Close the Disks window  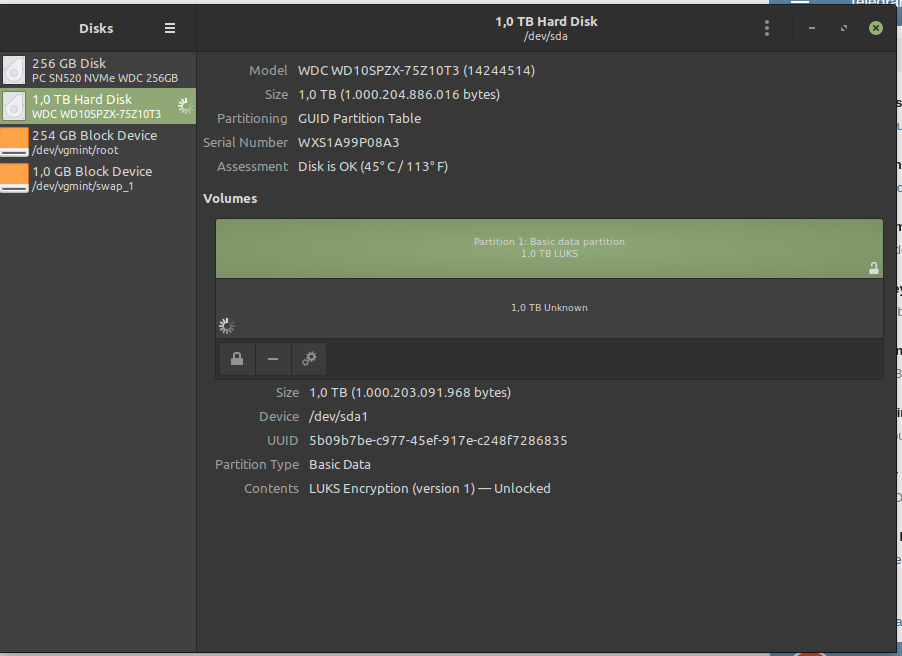click(x=876, y=28)
